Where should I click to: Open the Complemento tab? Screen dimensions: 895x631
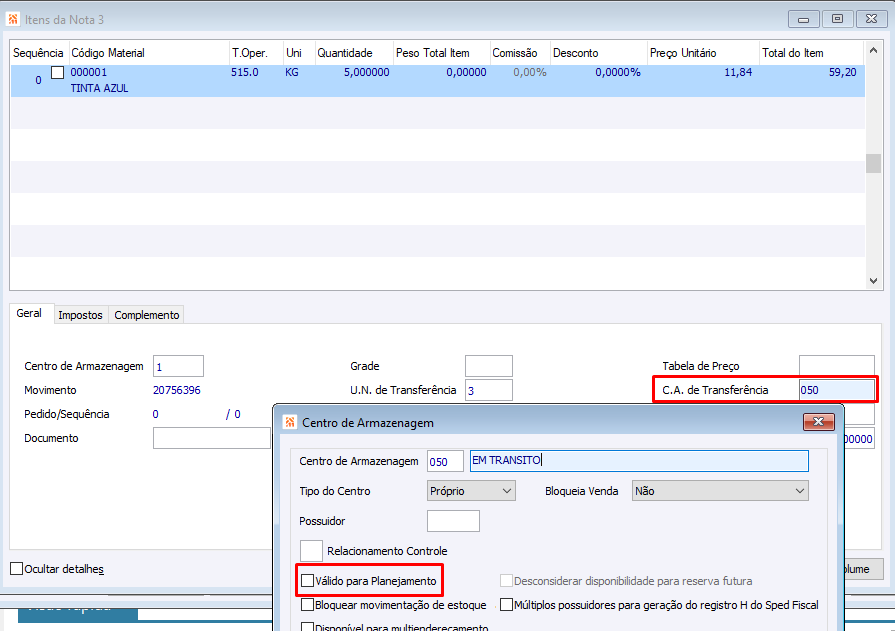pos(147,315)
